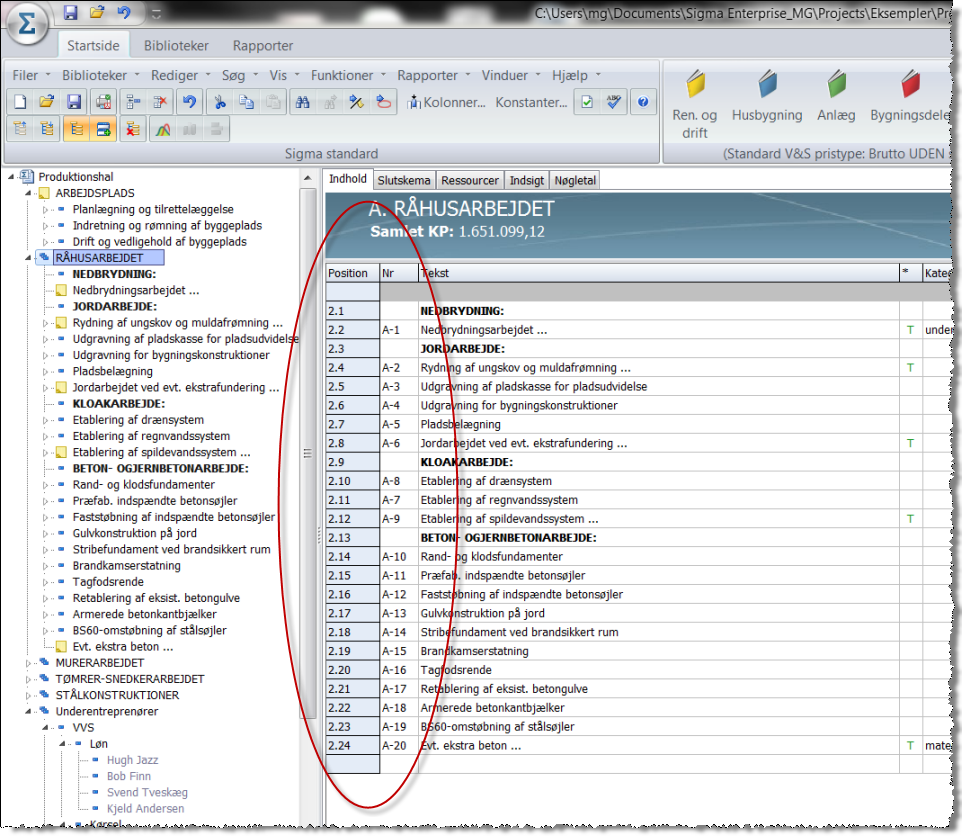This screenshot has width=962, height=836.
Task: Click the toolbar open folder icon
Action: (47, 102)
